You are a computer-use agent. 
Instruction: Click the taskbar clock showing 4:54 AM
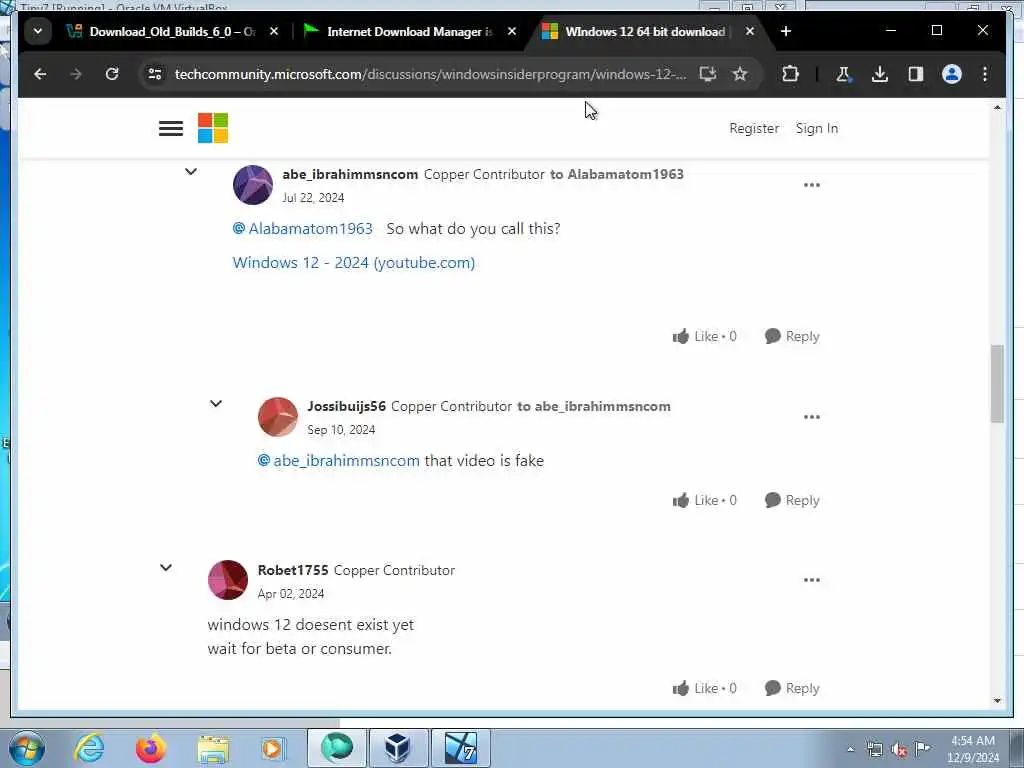coord(972,749)
